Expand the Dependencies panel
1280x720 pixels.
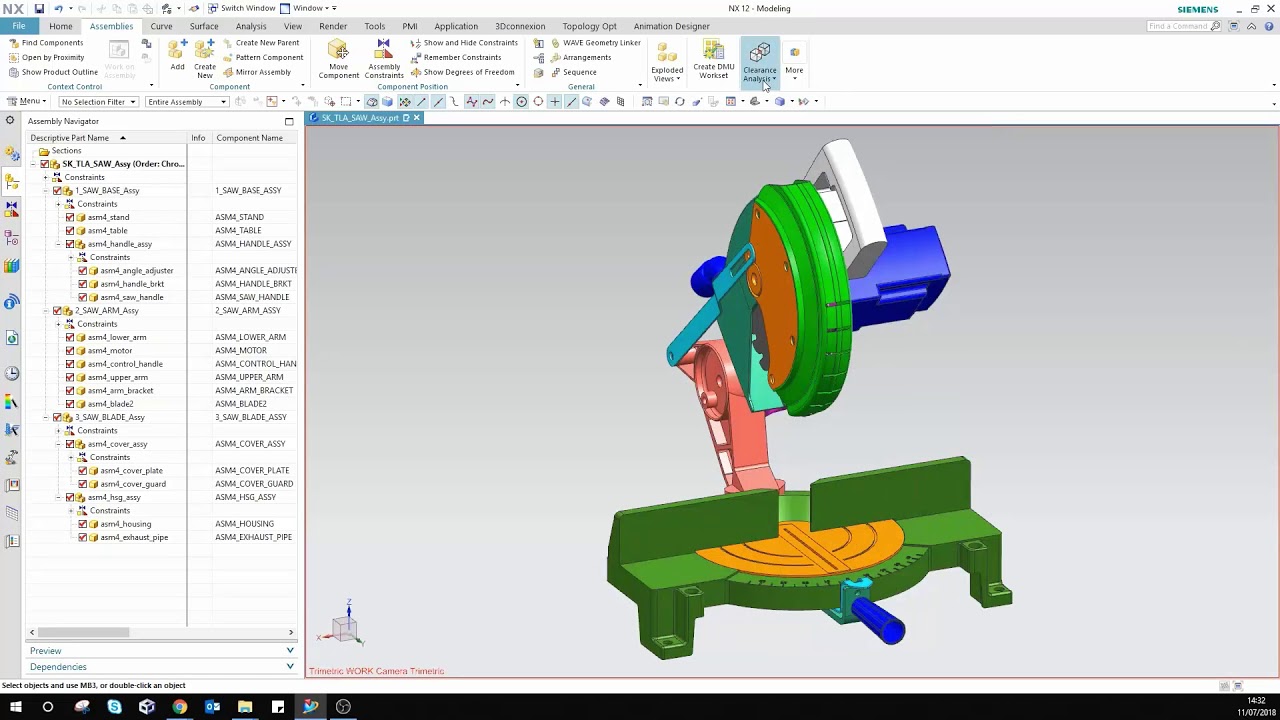162,667
